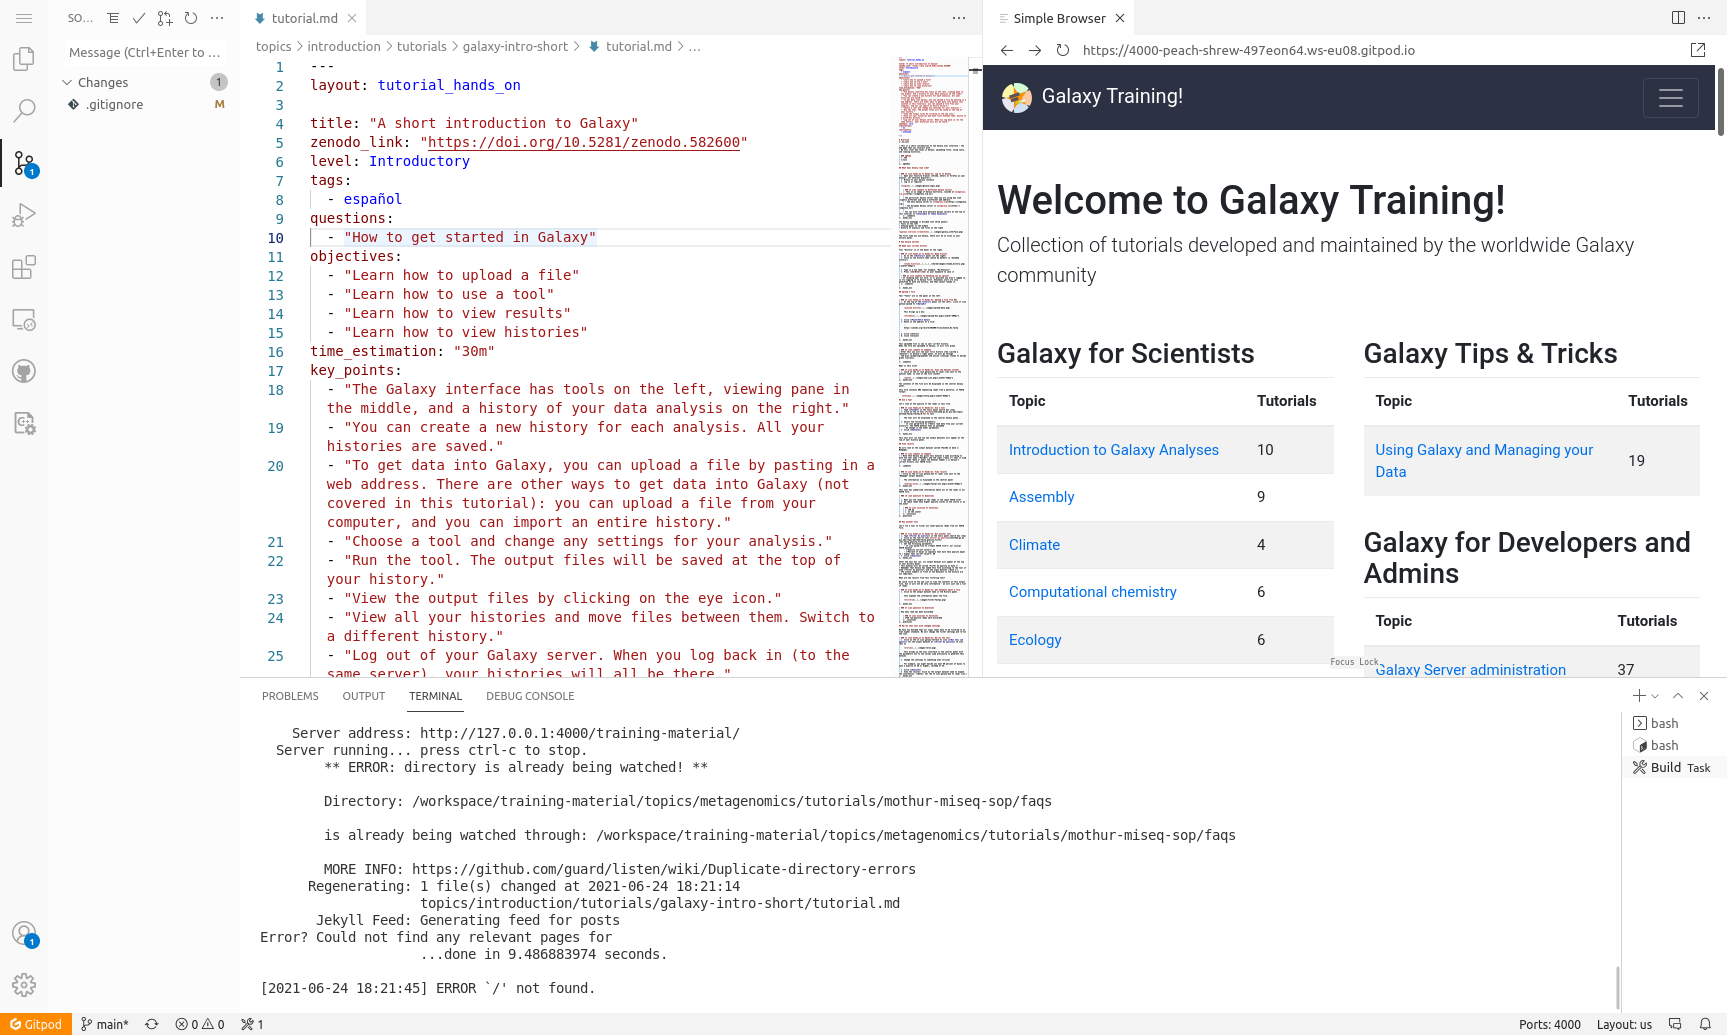The width and height of the screenshot is (1727, 1035).
Task: Click the Galaxy Training! brand logo
Action: click(x=1092, y=97)
